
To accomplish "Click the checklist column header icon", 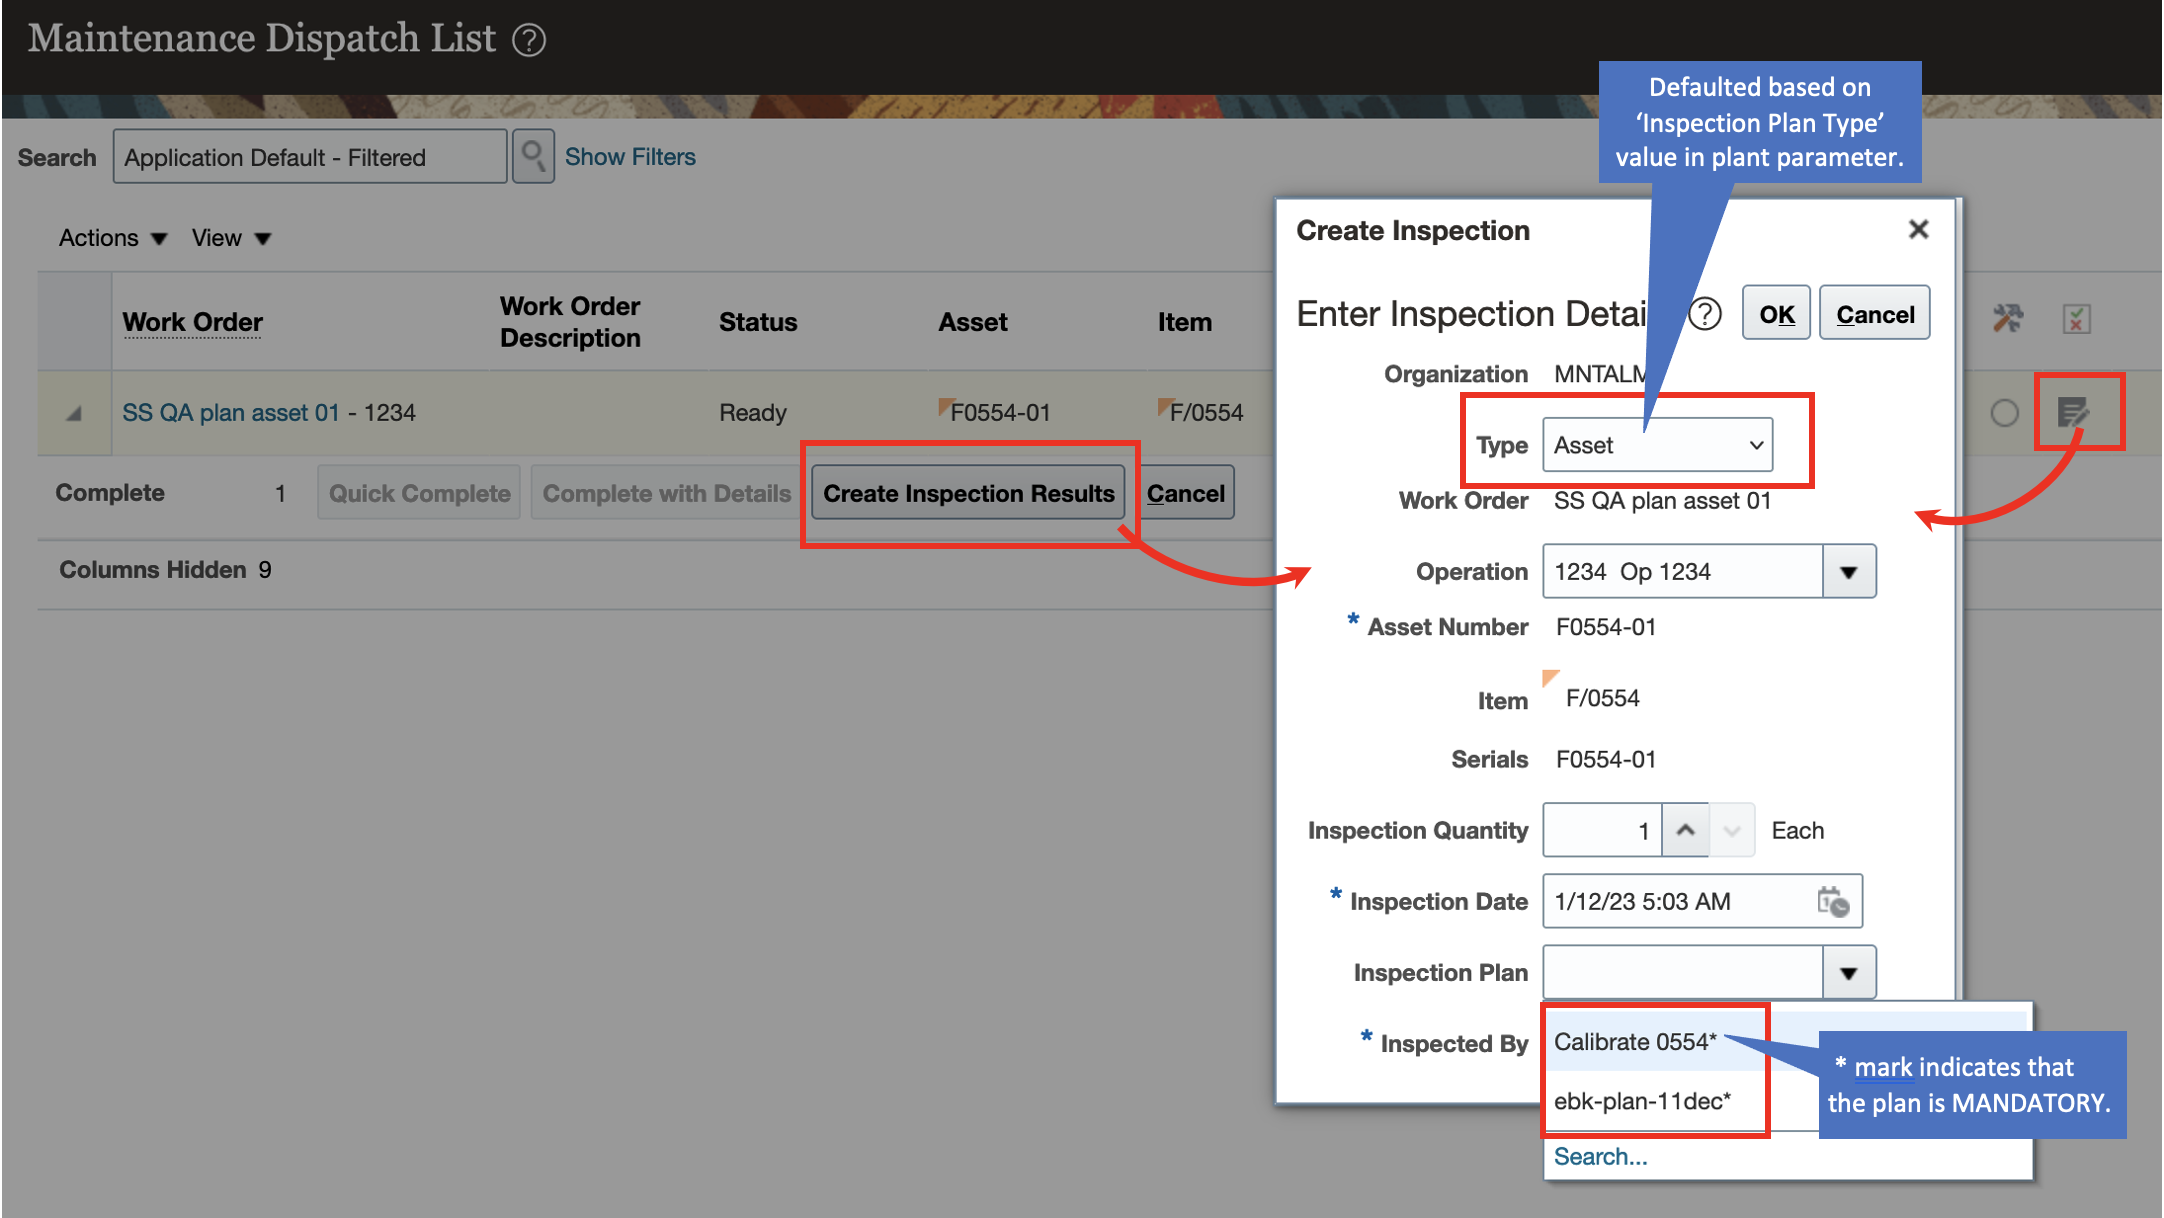I will pyautogui.click(x=2076, y=319).
